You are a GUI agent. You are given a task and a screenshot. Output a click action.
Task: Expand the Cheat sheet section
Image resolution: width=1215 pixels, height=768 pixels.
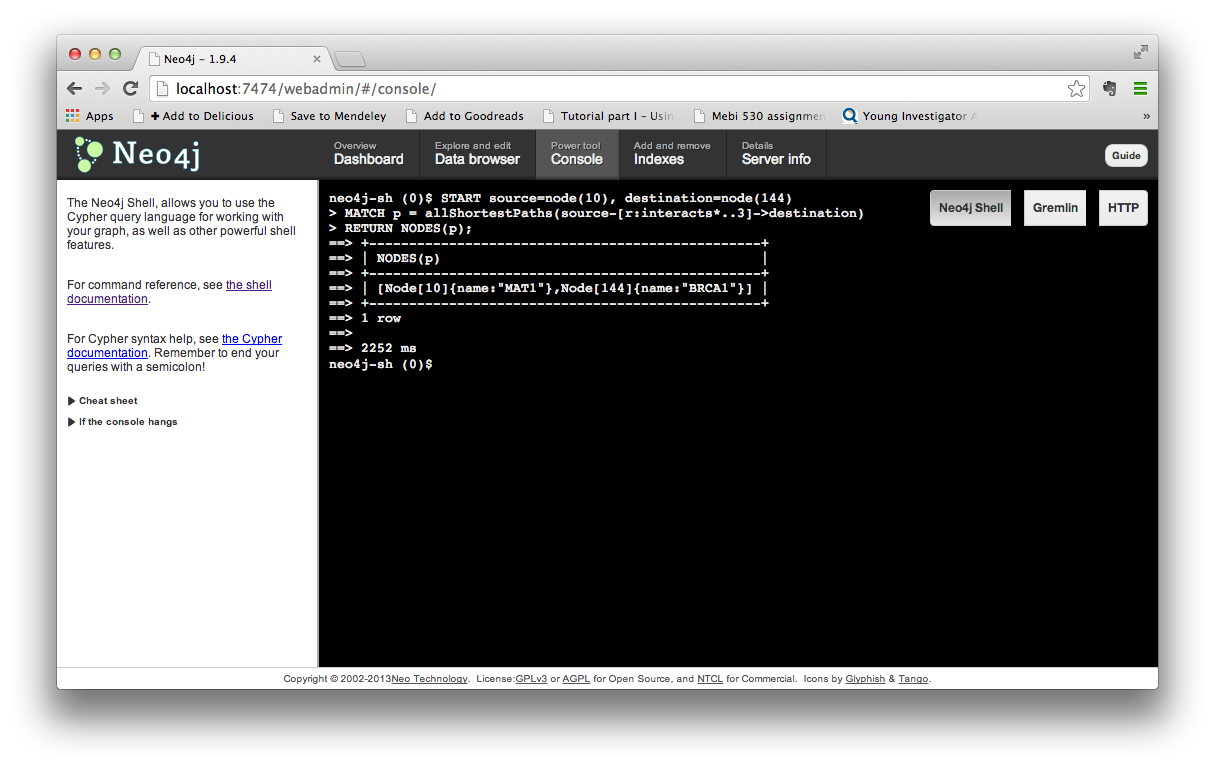click(103, 401)
